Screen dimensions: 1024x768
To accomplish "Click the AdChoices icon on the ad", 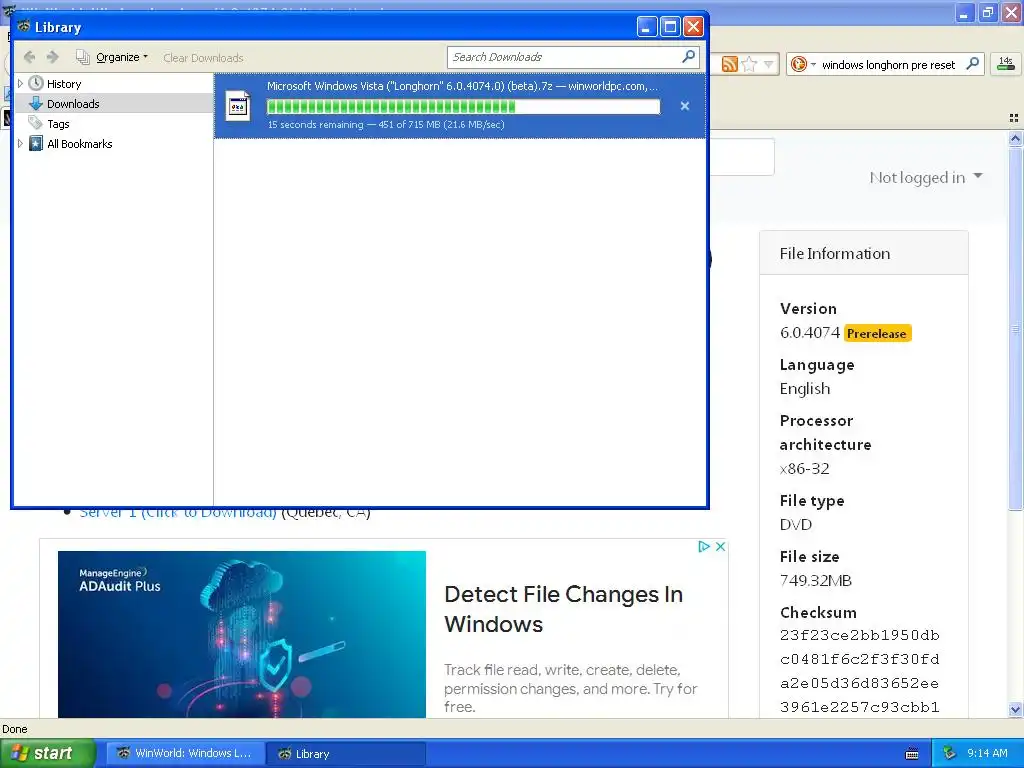I will (x=703, y=547).
